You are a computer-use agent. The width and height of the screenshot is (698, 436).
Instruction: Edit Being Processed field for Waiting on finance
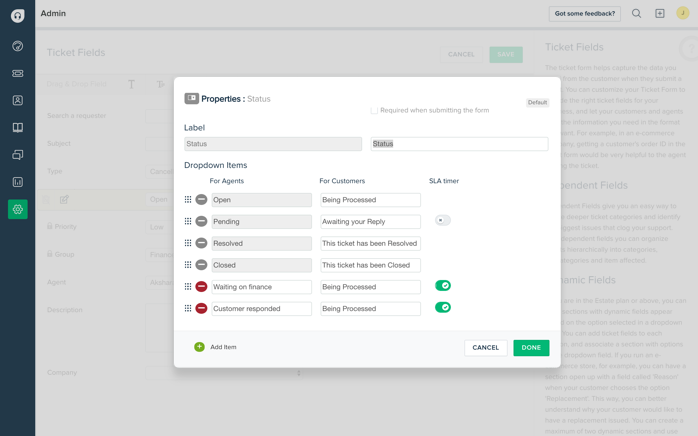(370, 287)
